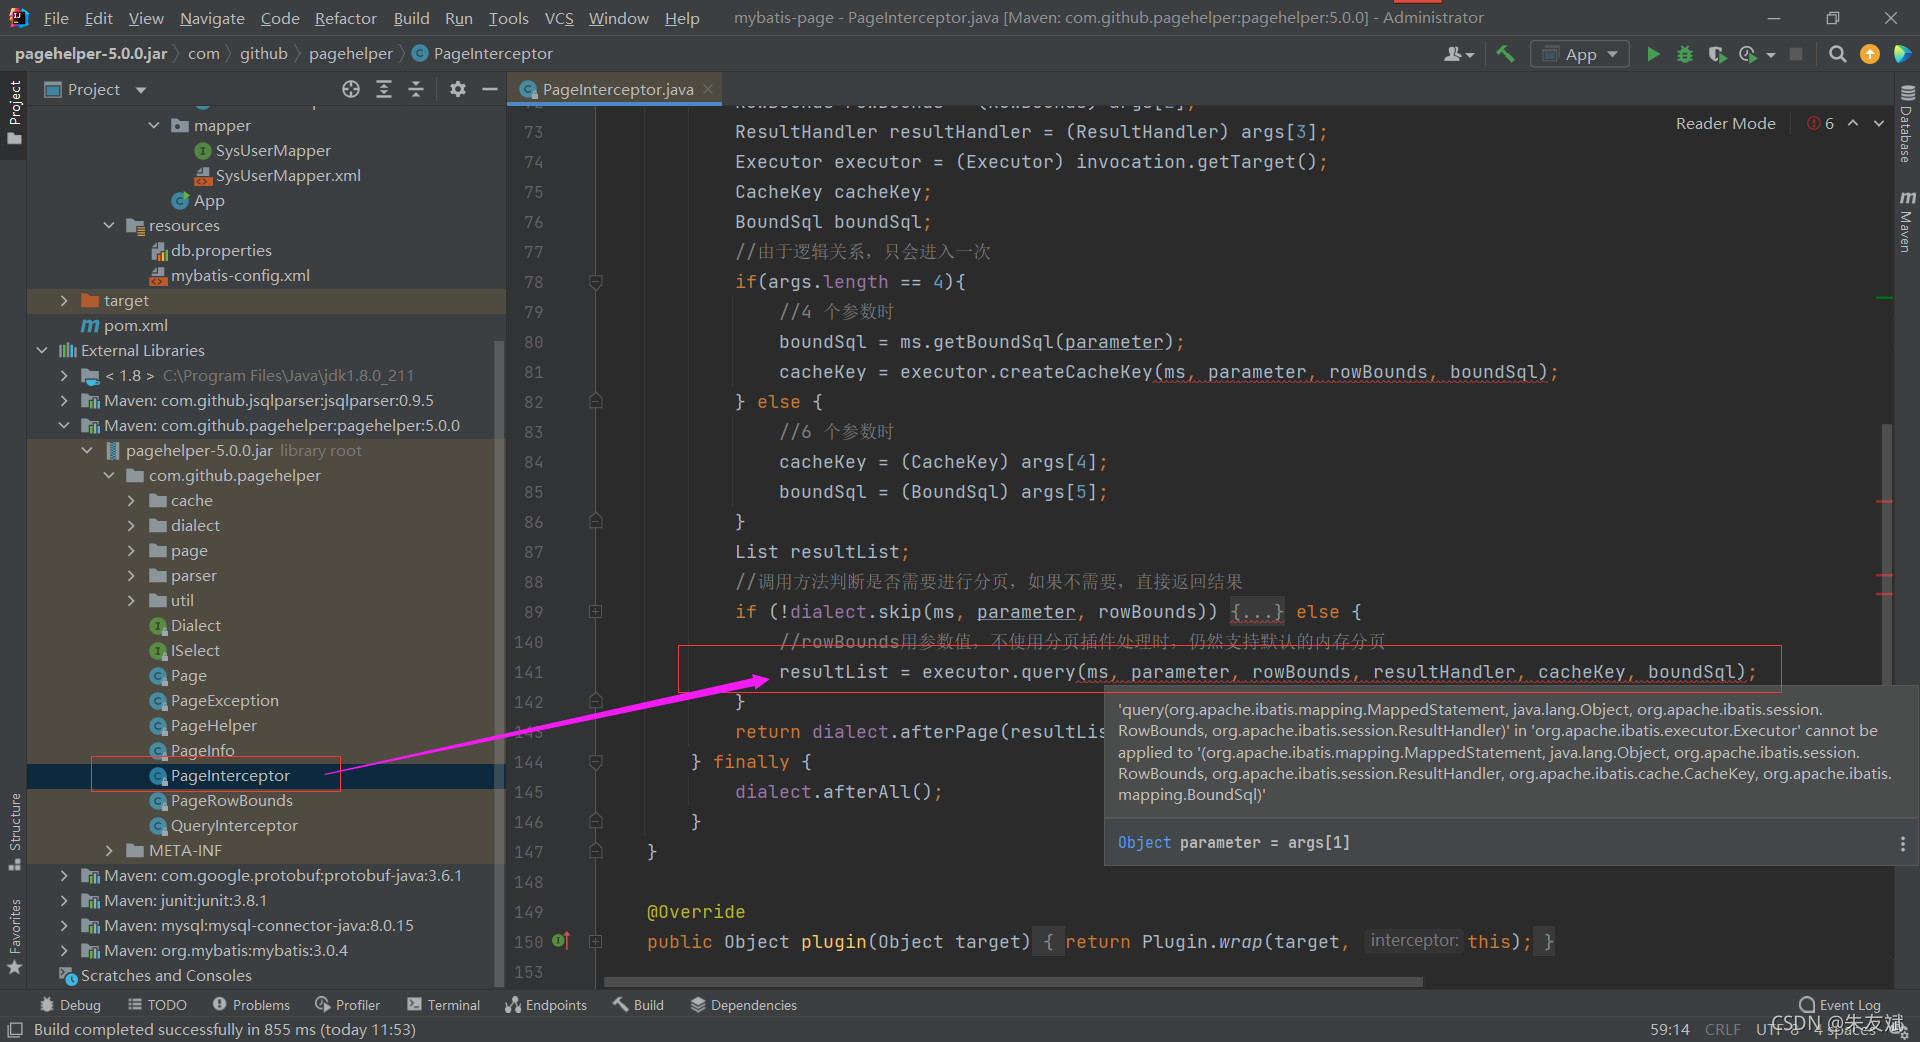
Task: Build the project with the hammer icon
Action: [x=1505, y=54]
